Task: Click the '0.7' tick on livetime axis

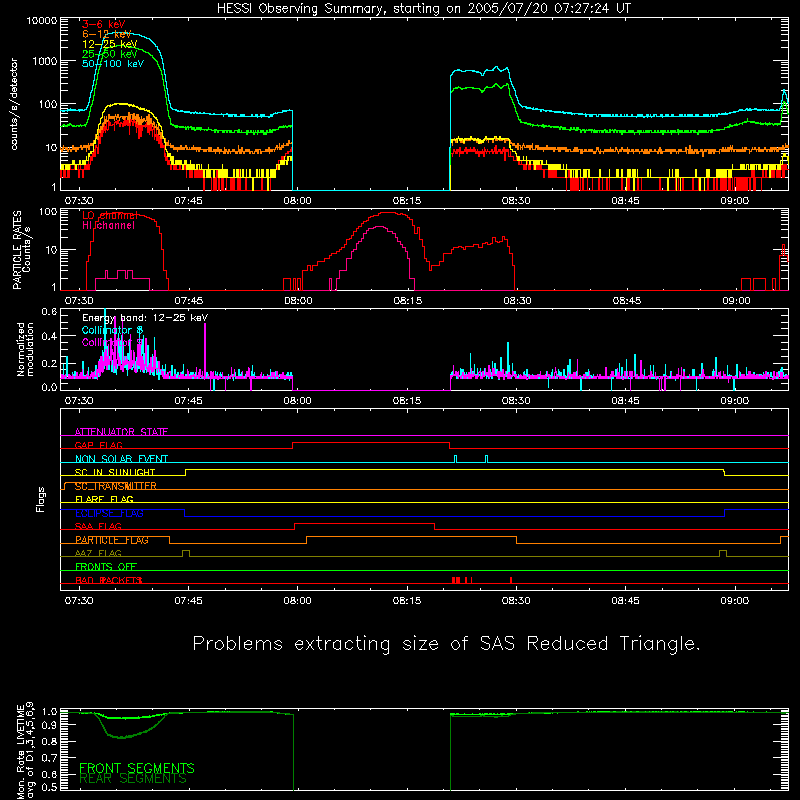Action: (49, 757)
